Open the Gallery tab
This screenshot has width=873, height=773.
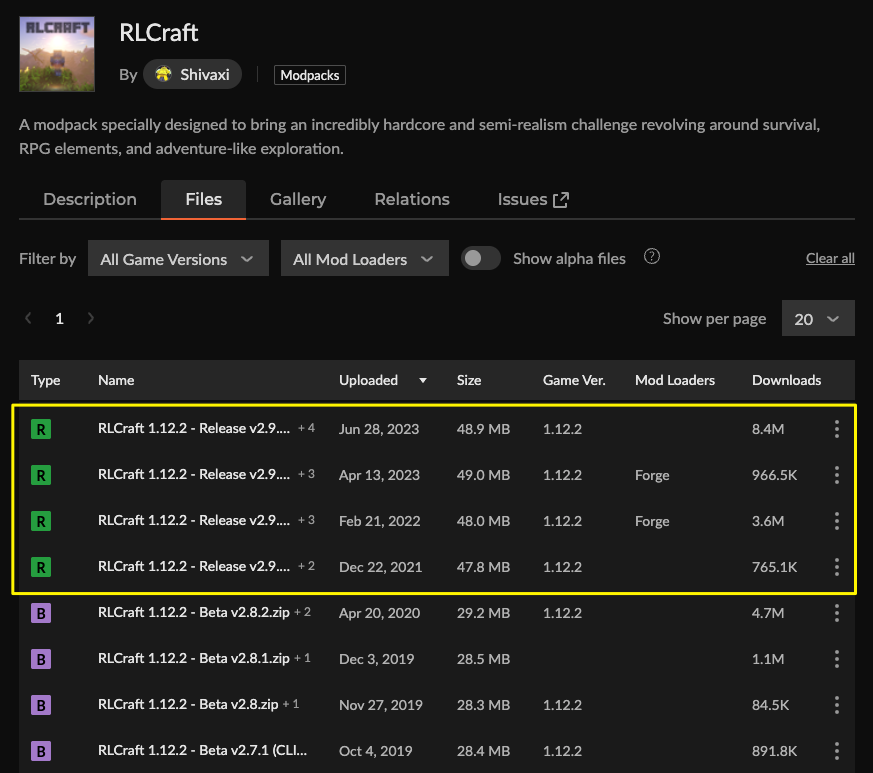(298, 199)
